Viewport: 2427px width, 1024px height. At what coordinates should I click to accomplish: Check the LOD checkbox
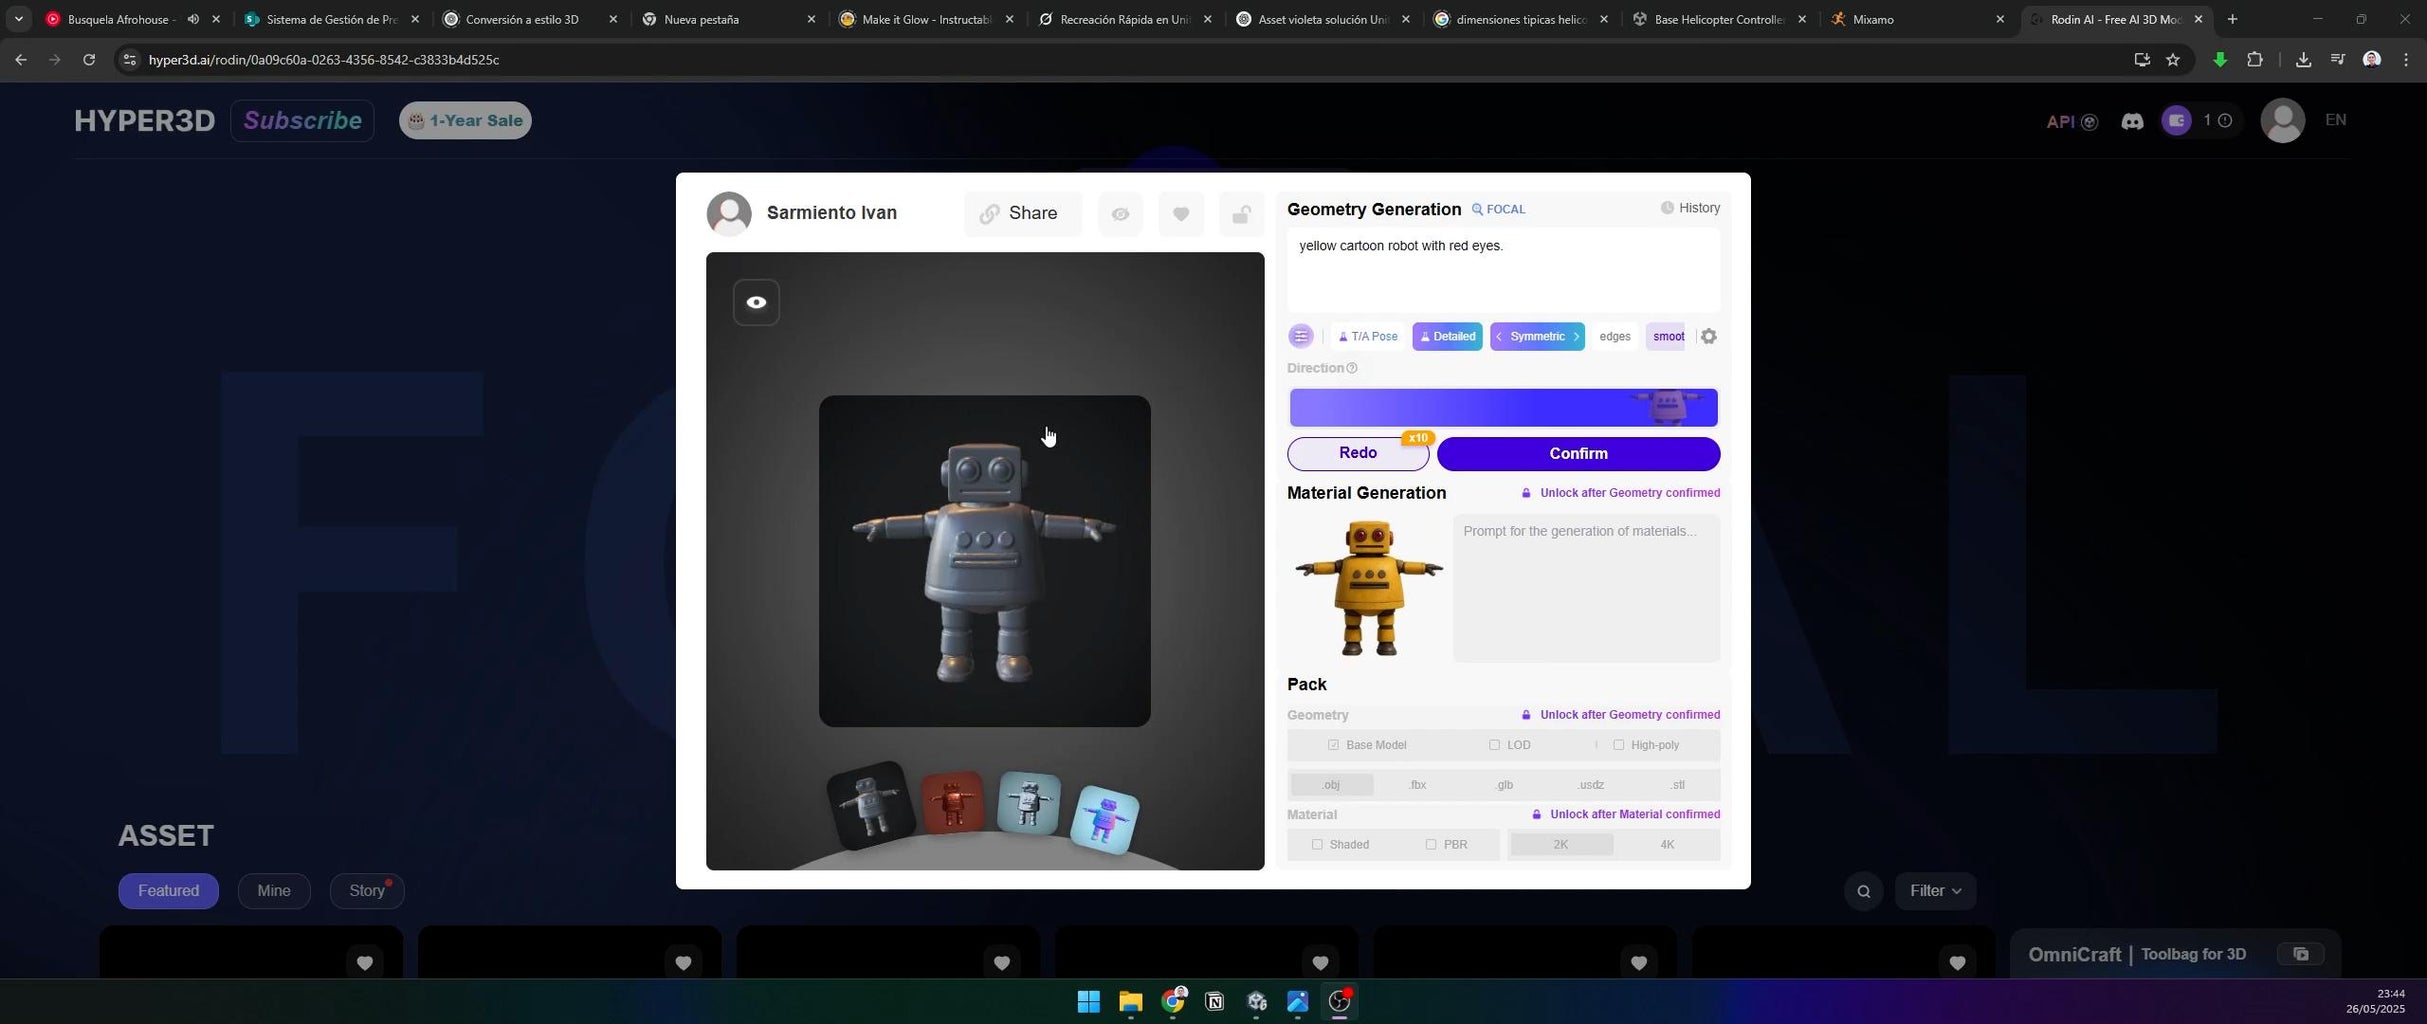1494,745
